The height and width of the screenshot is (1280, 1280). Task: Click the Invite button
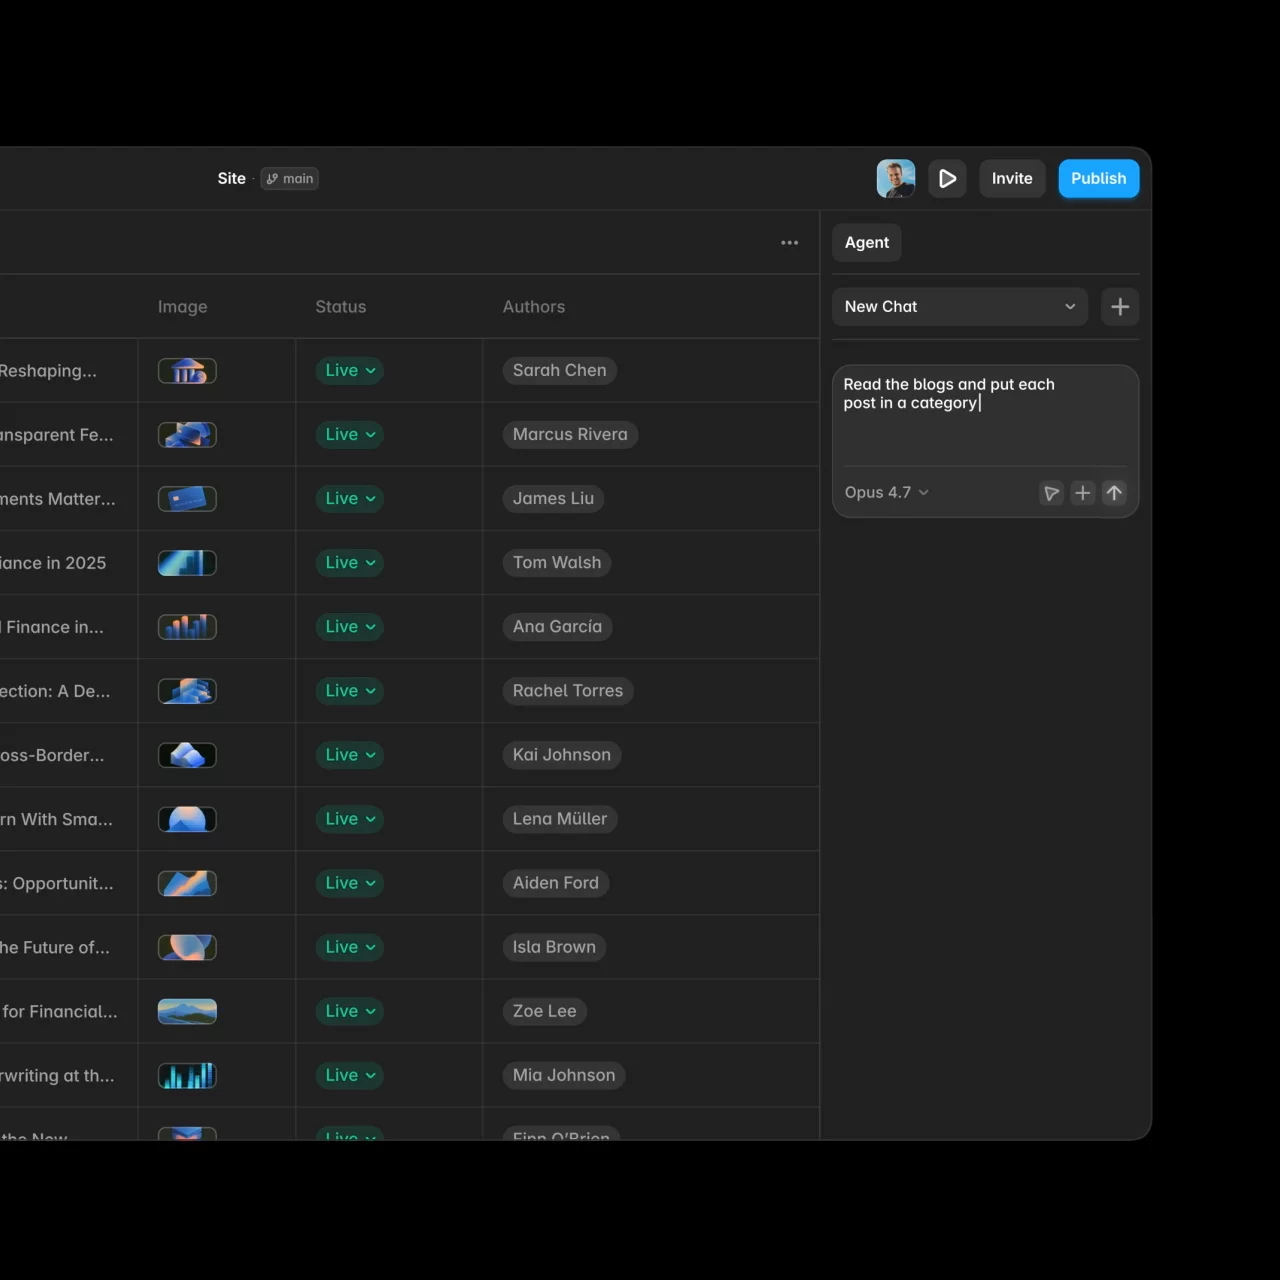1012,179
